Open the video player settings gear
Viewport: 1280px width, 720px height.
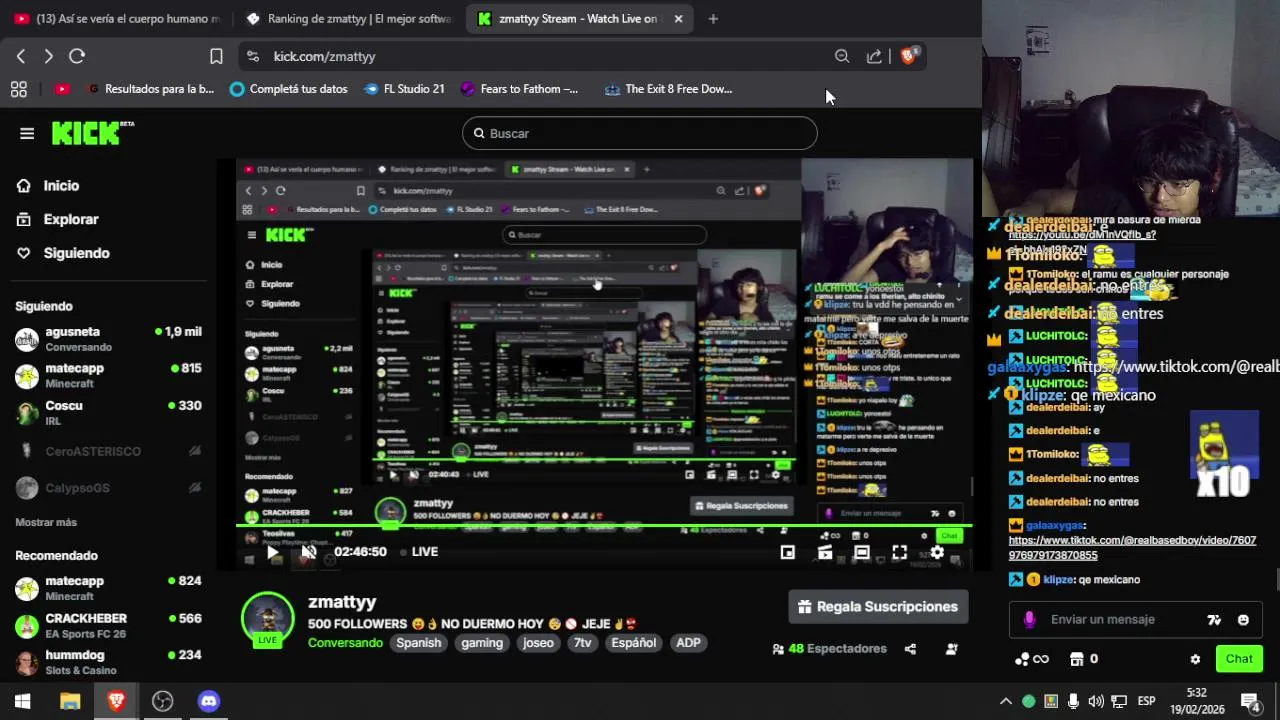click(937, 552)
